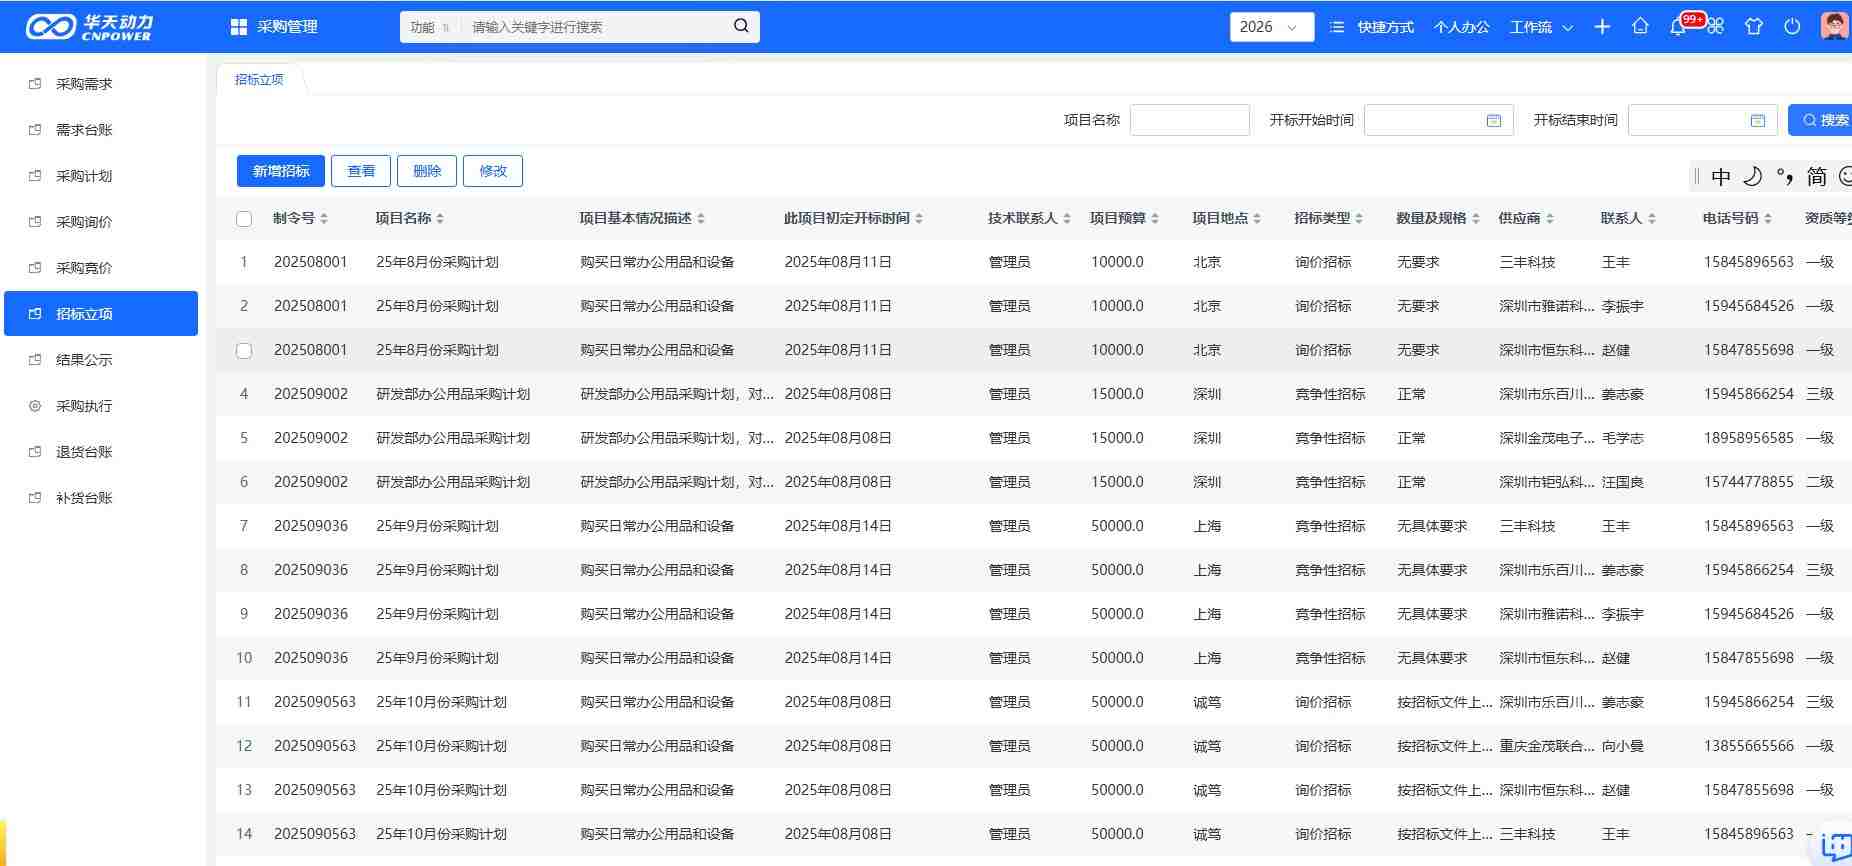The width and height of the screenshot is (1852, 866).
Task: Click calendar icon in 开标开始时间 field
Action: pyautogui.click(x=1494, y=120)
